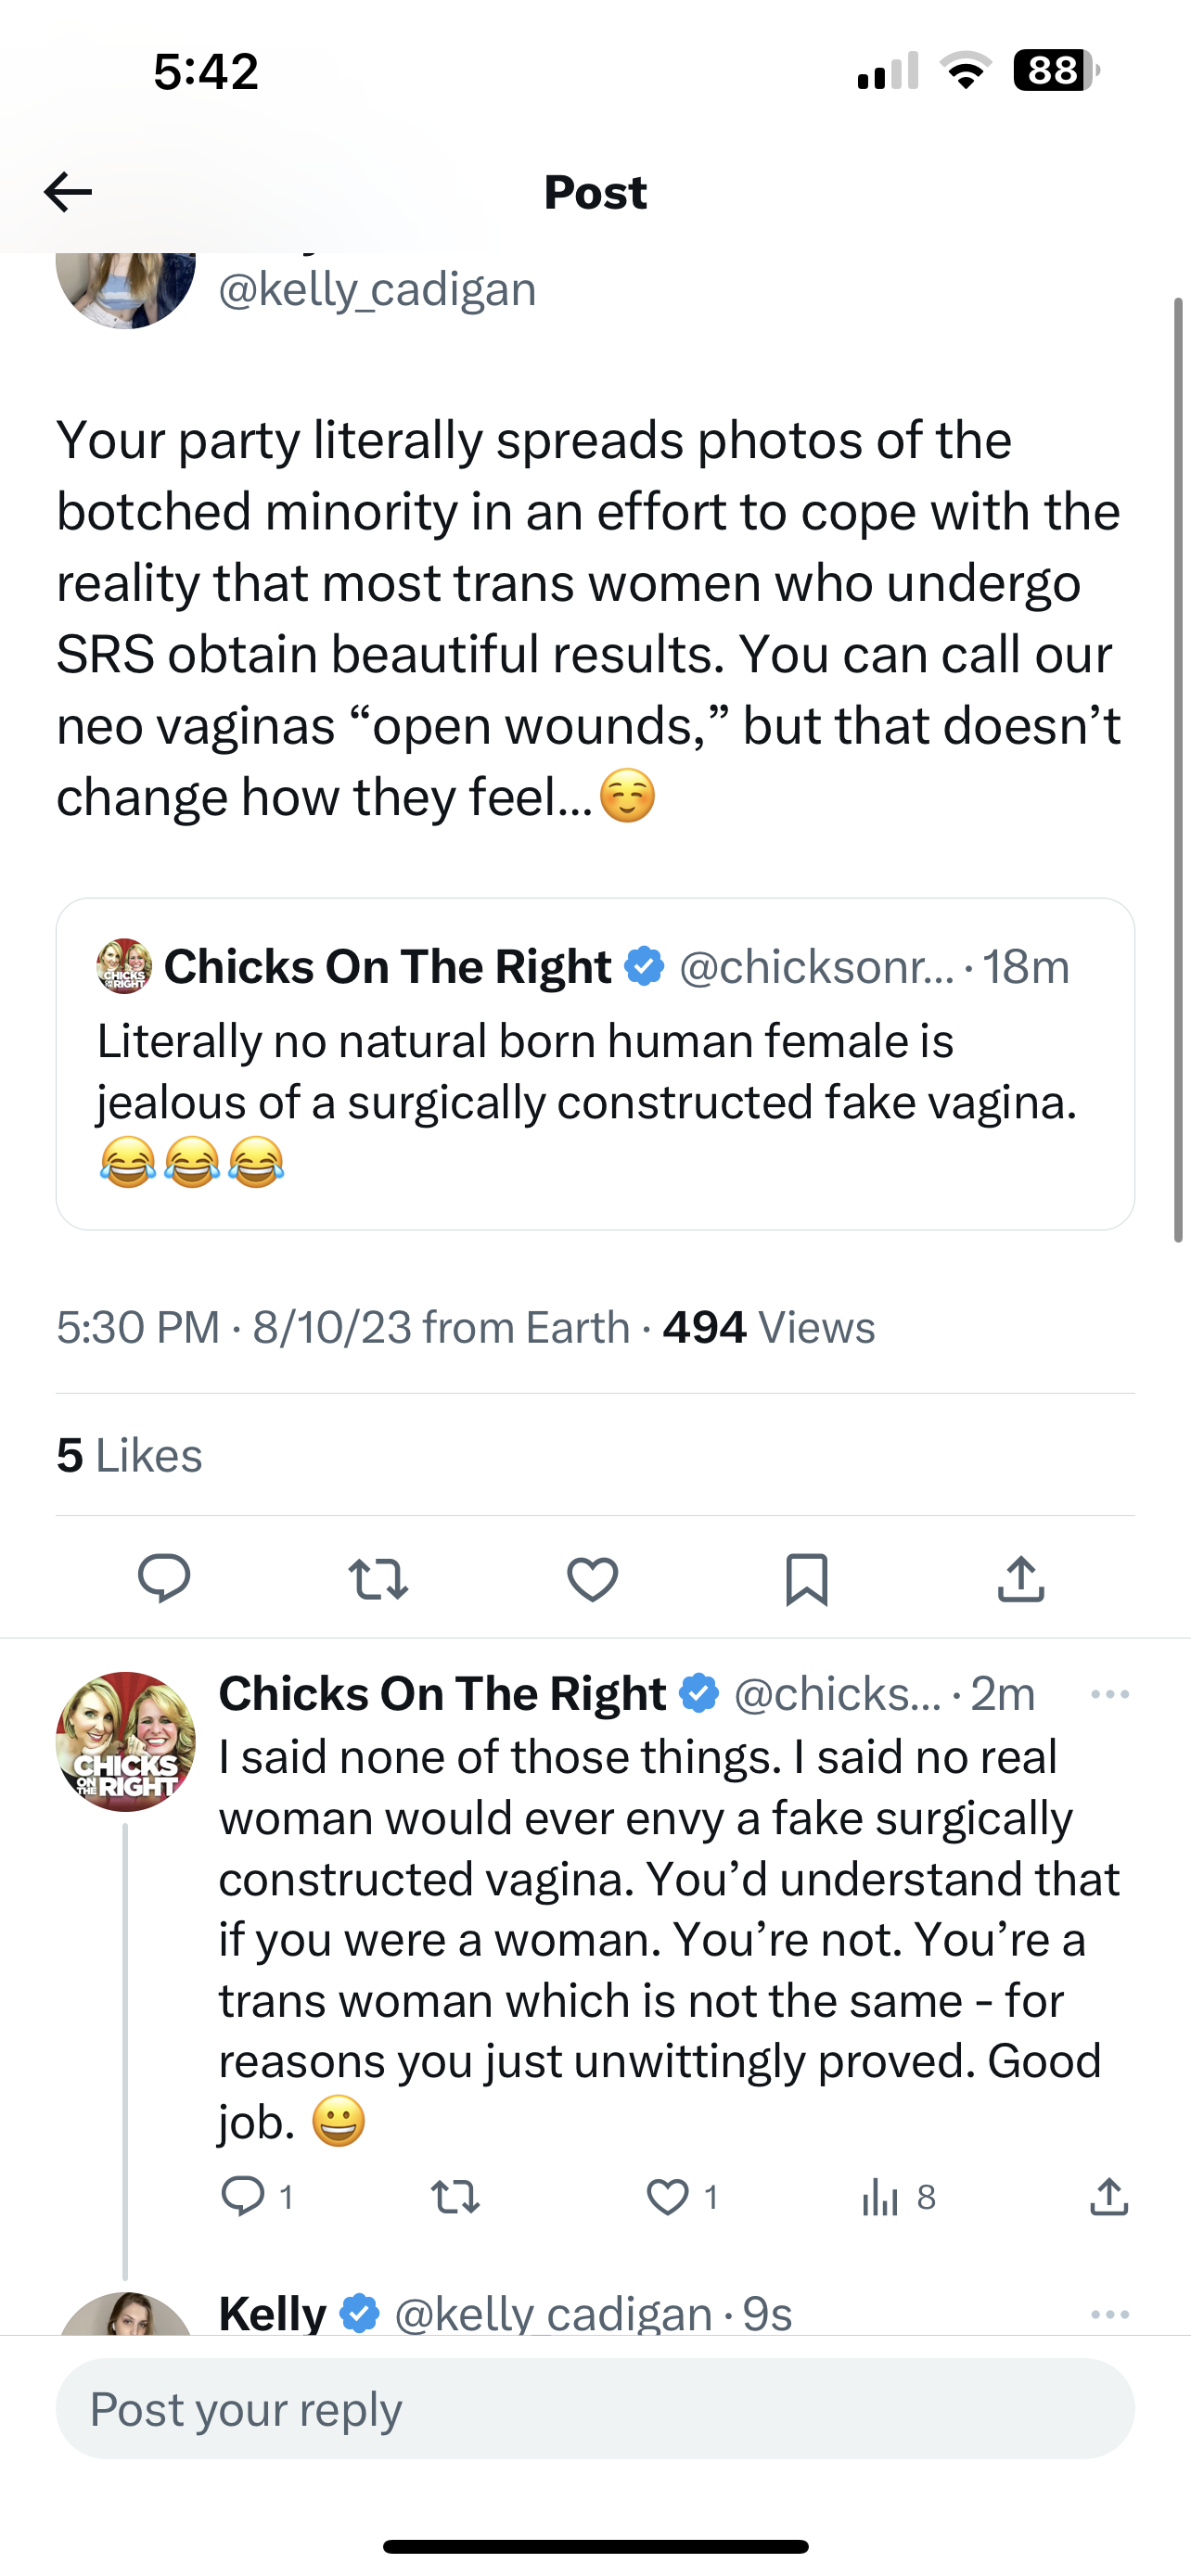
Task: Open Chicks On The Right reply author name
Action: click(x=442, y=1694)
